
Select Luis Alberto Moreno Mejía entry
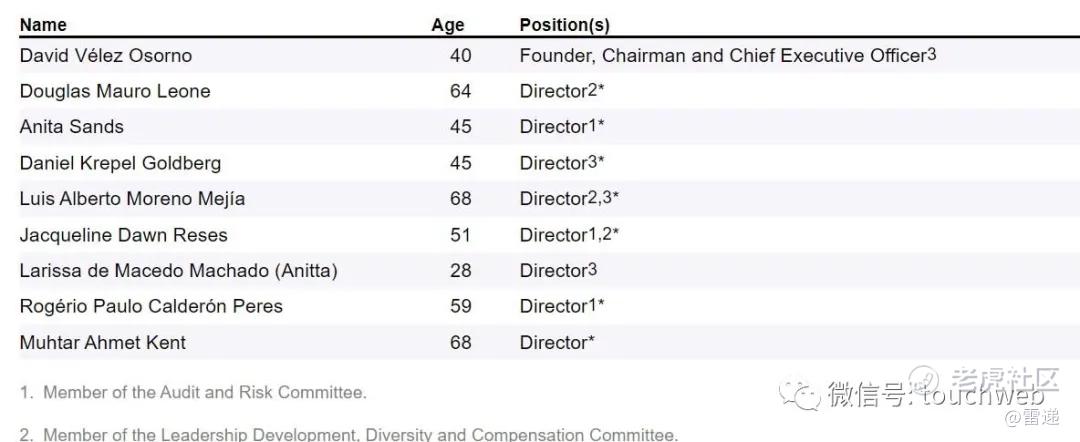coord(132,199)
